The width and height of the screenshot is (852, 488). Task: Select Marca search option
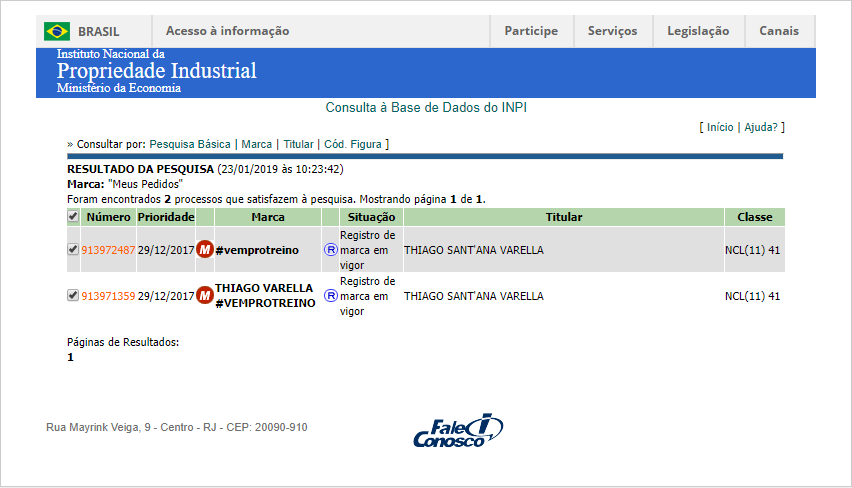256,144
